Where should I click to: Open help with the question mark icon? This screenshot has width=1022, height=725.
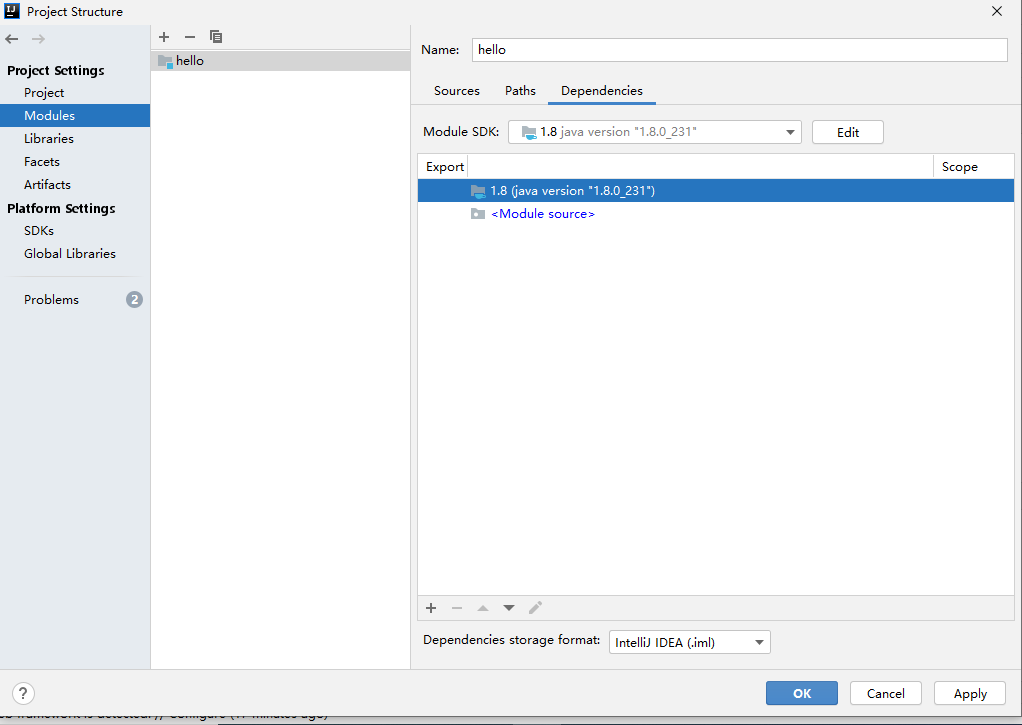point(23,694)
